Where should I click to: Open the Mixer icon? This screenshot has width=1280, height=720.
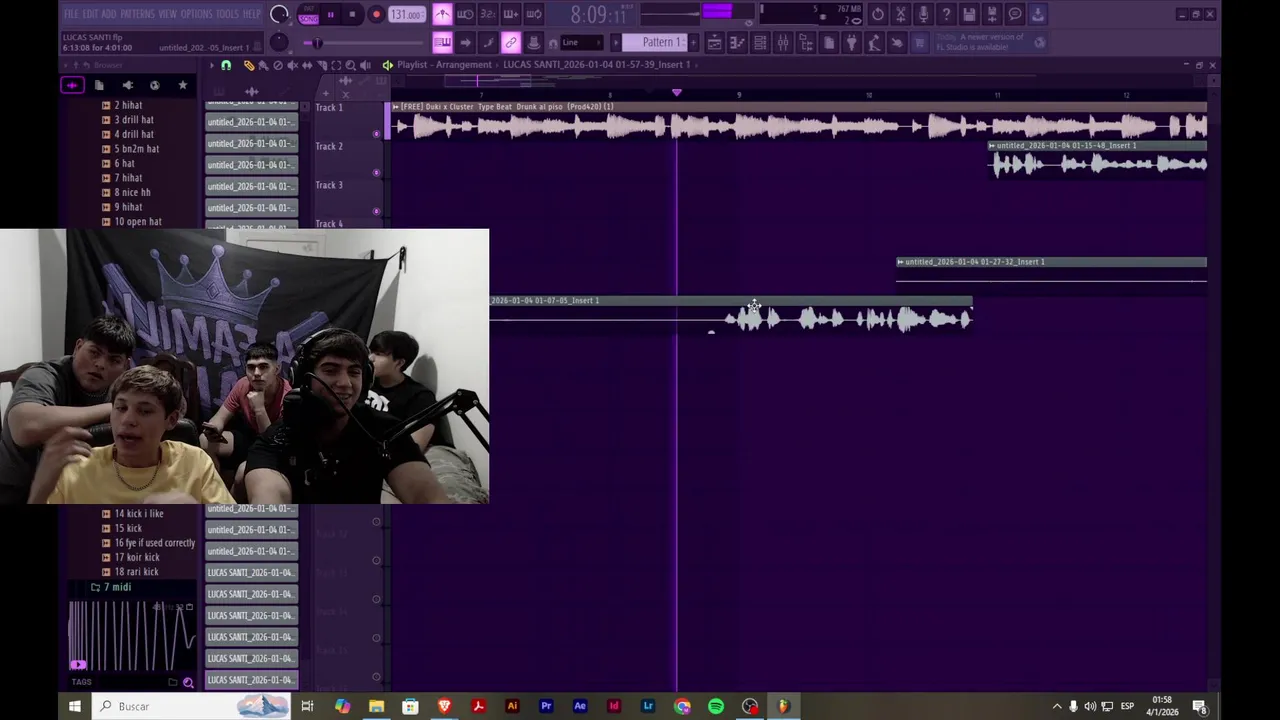pyautogui.click(x=783, y=42)
